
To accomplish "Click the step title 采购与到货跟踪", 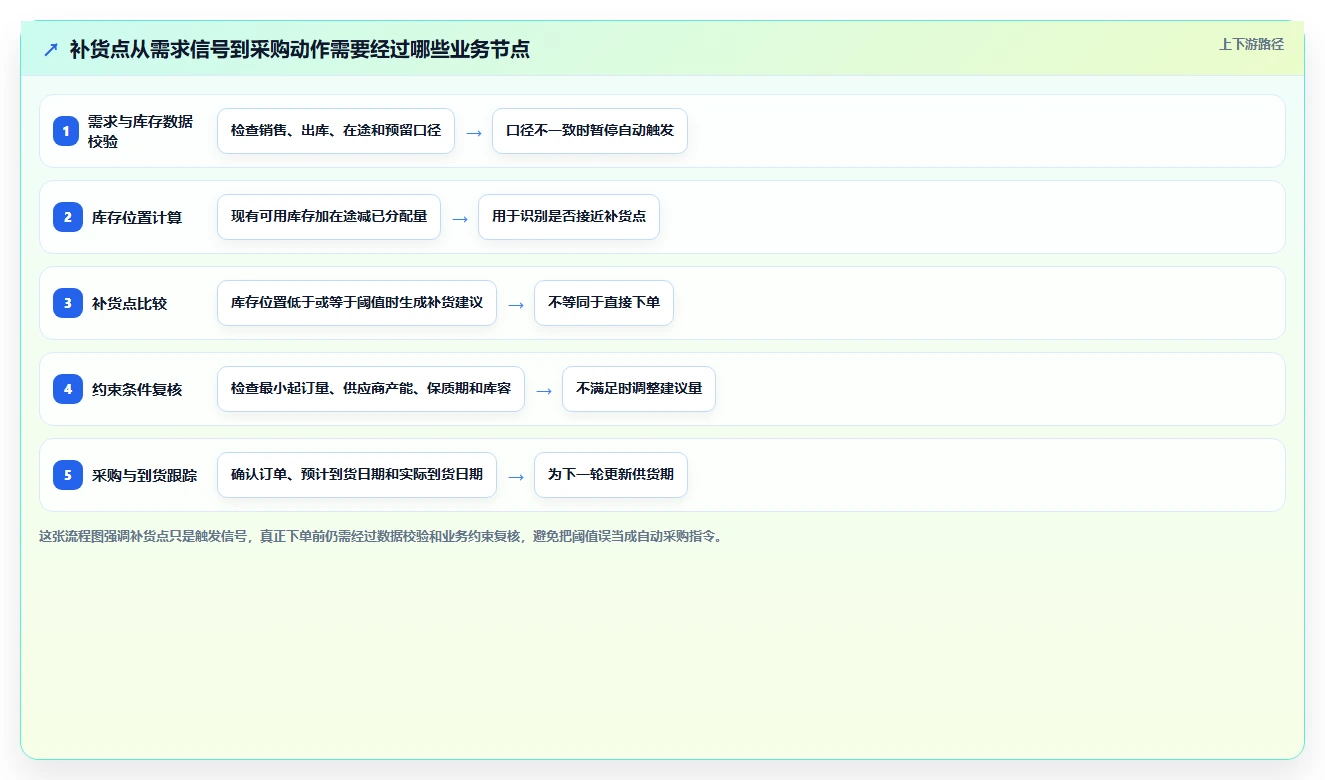I will [x=144, y=475].
